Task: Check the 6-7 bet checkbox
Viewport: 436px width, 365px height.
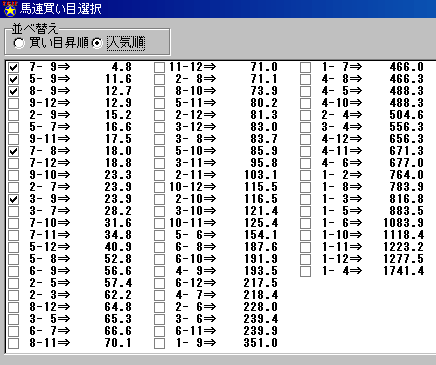Action: coord(13,331)
